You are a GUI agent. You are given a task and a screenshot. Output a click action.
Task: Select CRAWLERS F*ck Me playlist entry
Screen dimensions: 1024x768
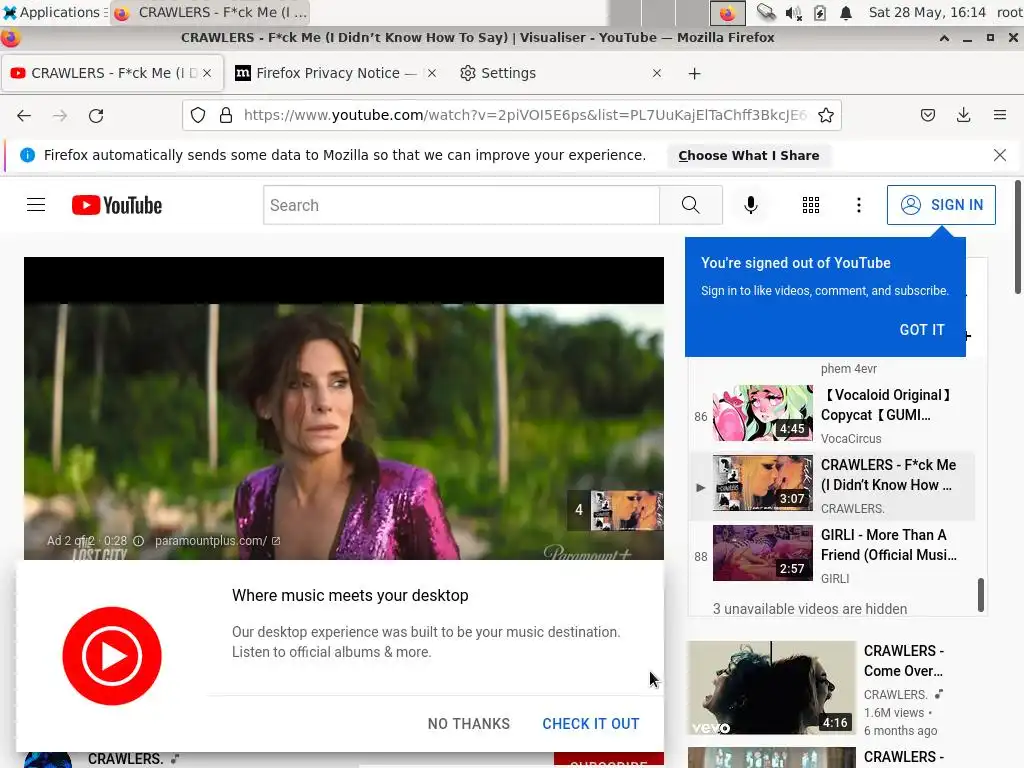click(x=831, y=485)
